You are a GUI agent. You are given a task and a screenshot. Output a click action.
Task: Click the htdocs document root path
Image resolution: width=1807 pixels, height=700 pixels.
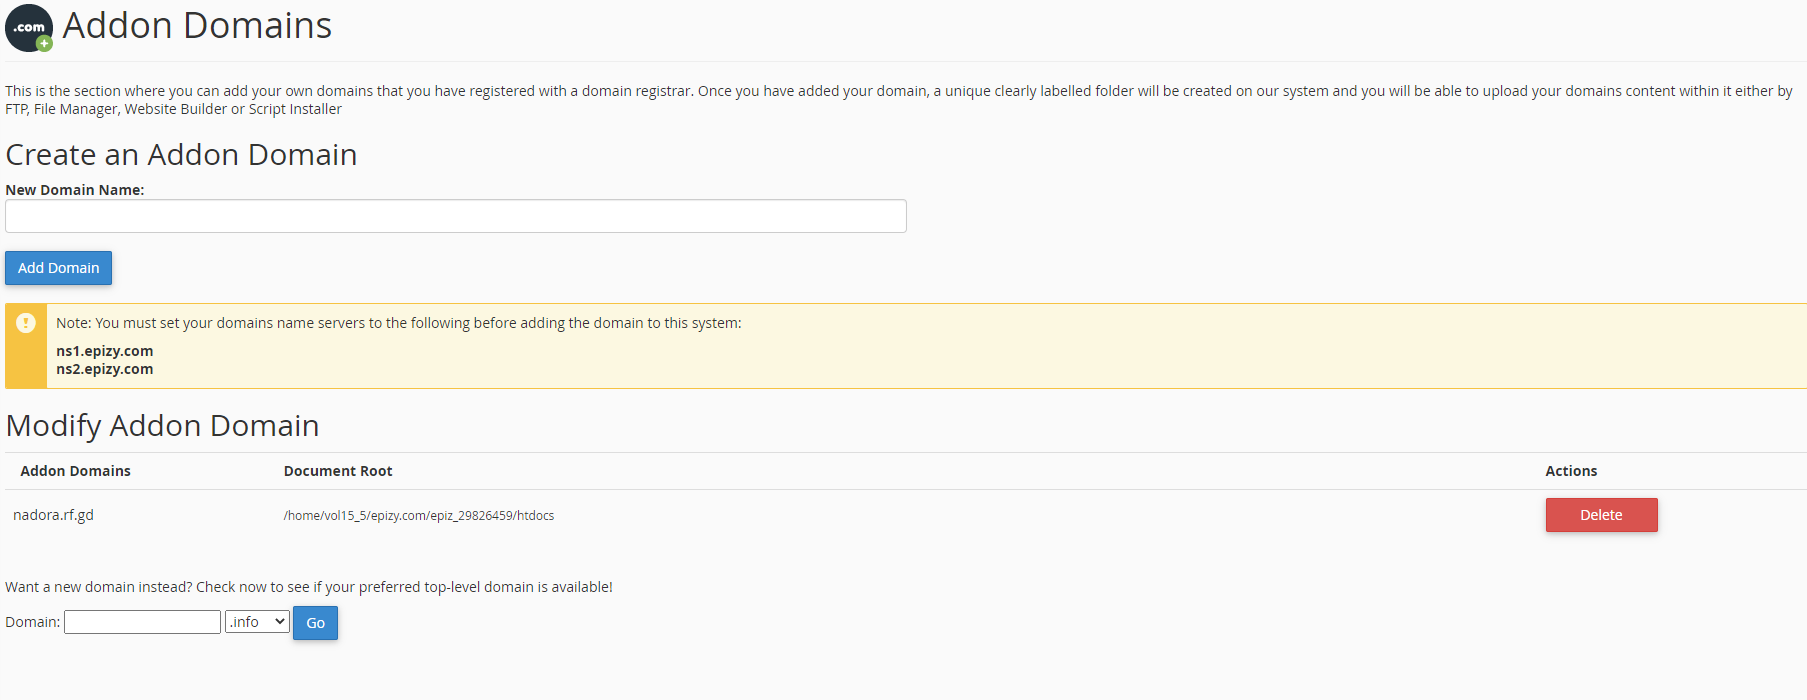coord(418,516)
